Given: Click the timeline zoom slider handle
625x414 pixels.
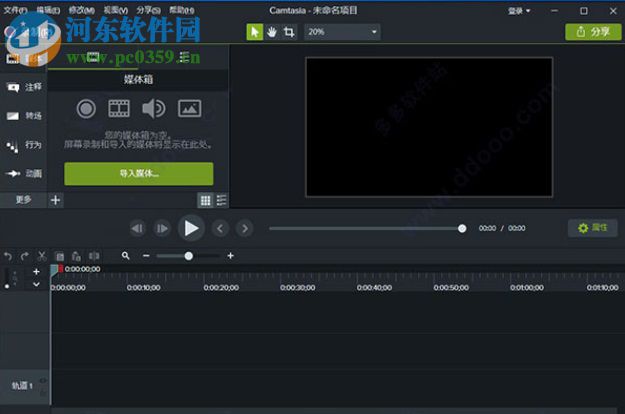Looking at the screenshot, I should [x=189, y=256].
